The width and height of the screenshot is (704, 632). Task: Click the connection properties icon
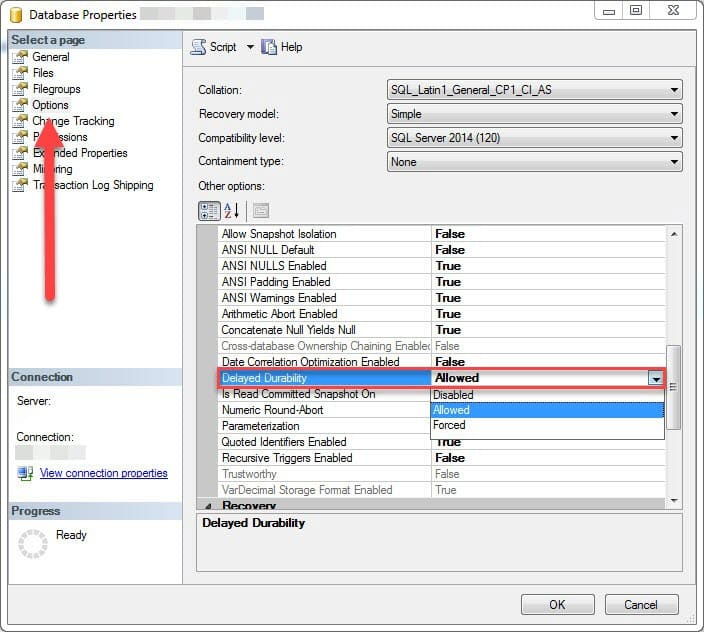coord(25,473)
